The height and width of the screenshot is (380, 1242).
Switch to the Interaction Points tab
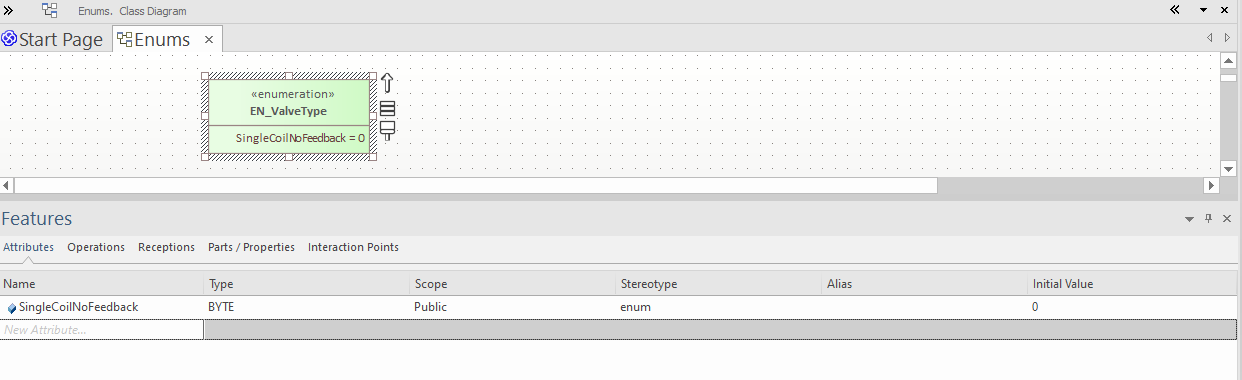coord(353,247)
